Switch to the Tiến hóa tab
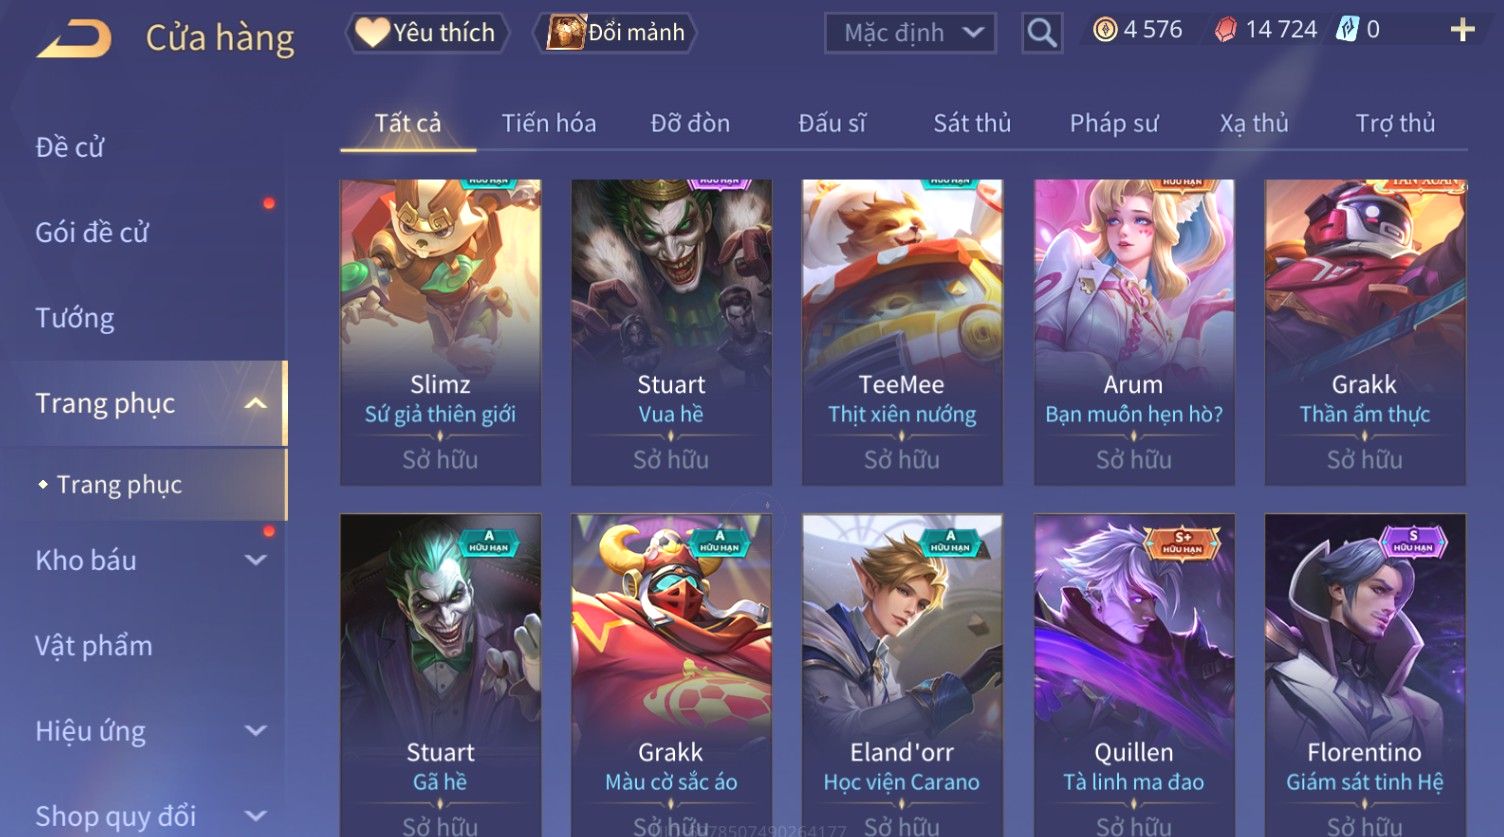 pyautogui.click(x=549, y=123)
